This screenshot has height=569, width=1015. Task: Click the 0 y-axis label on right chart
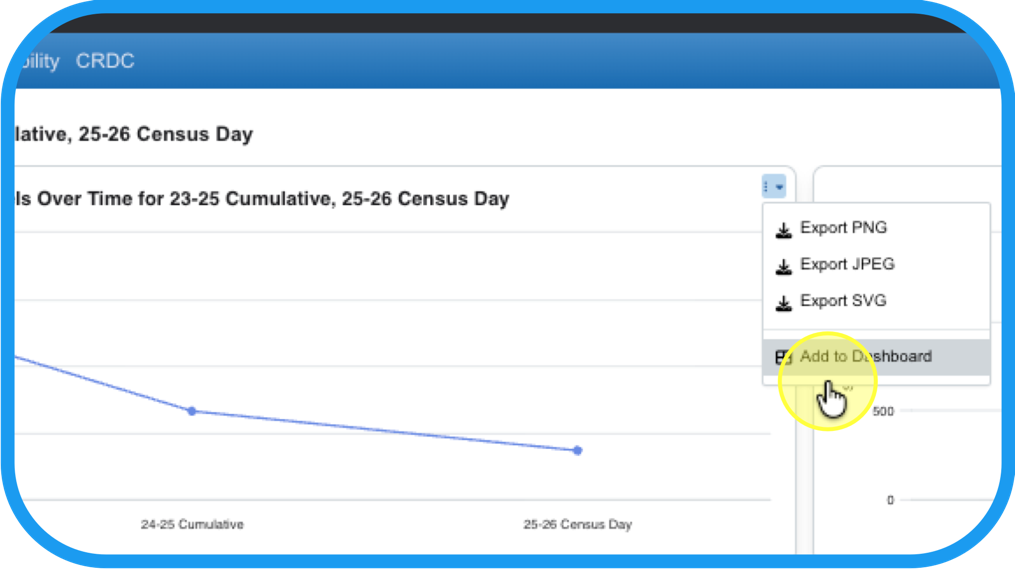point(890,500)
